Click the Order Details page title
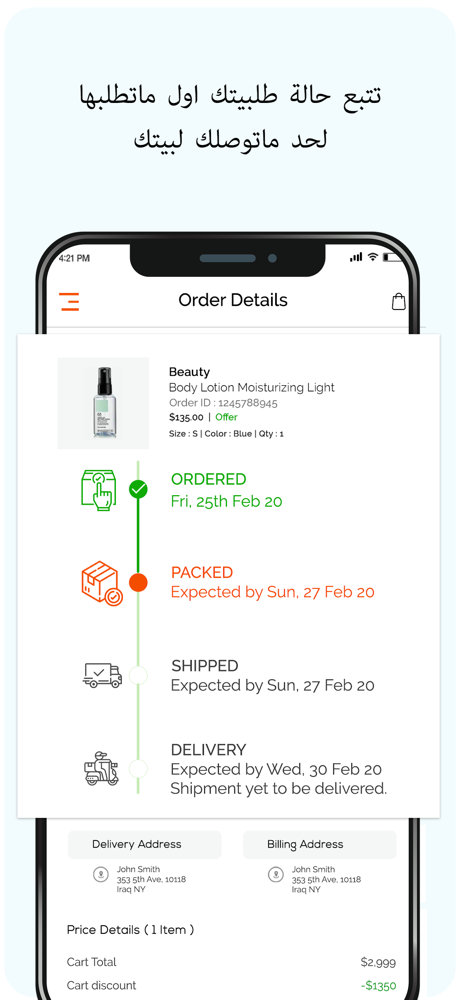Screen dimensions: 462x1000 (233, 300)
